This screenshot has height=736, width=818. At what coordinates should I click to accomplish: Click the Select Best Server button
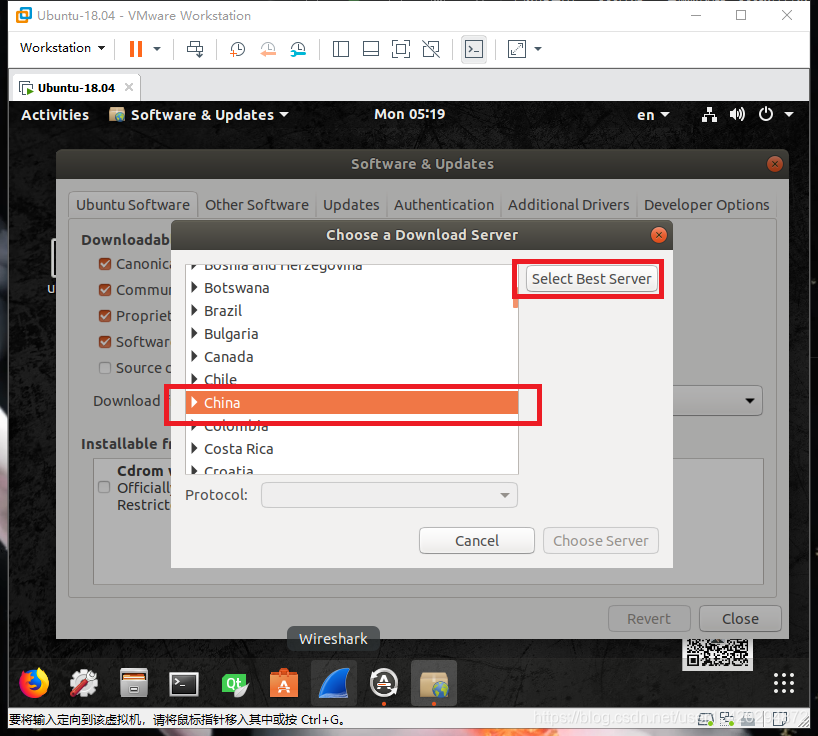click(x=592, y=279)
